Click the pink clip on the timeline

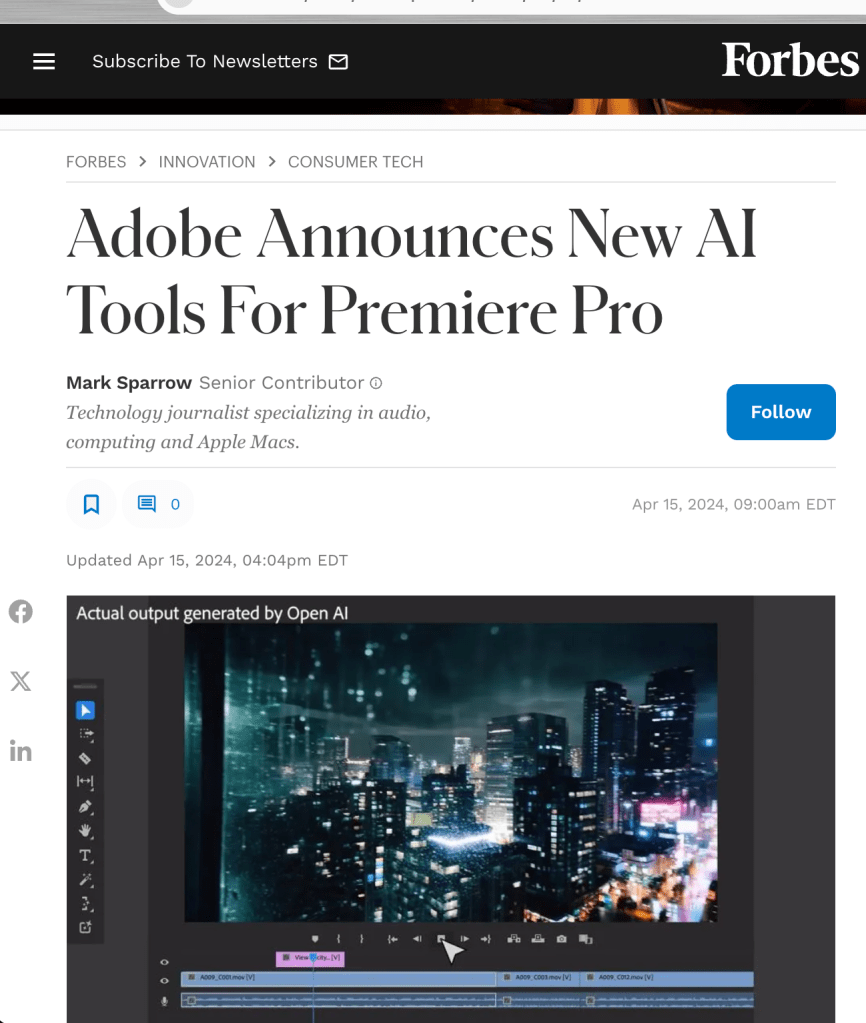pyautogui.click(x=310, y=958)
